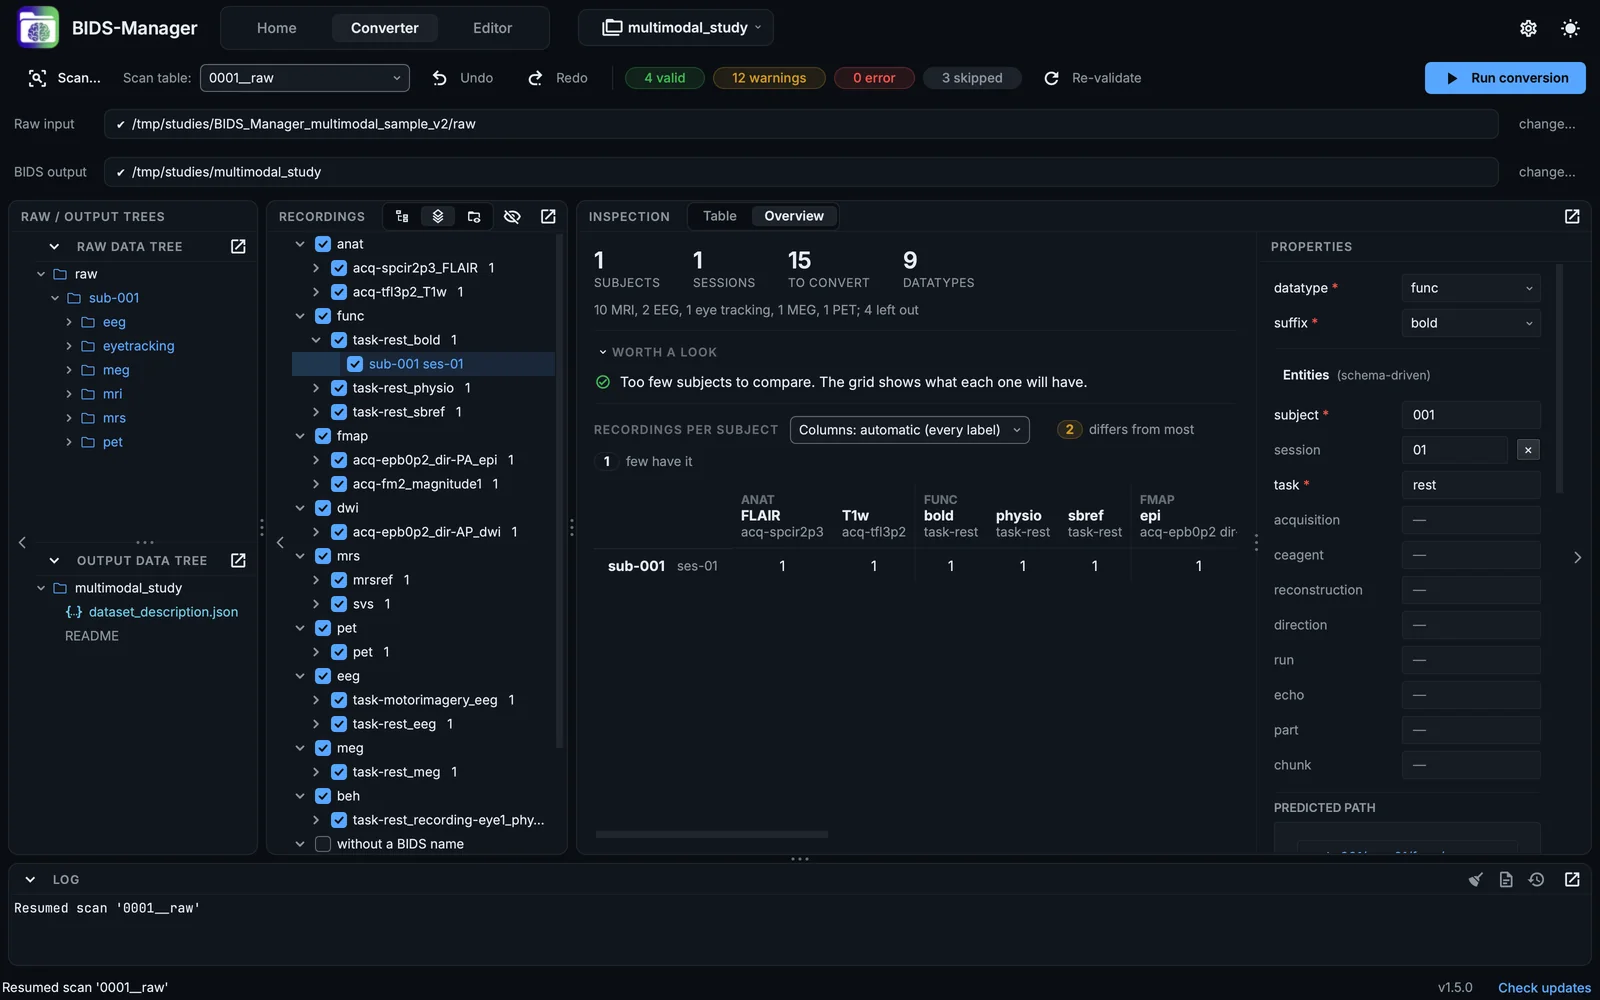Click the Undo button
Viewport: 1600px width, 1000px height.
[x=463, y=78]
